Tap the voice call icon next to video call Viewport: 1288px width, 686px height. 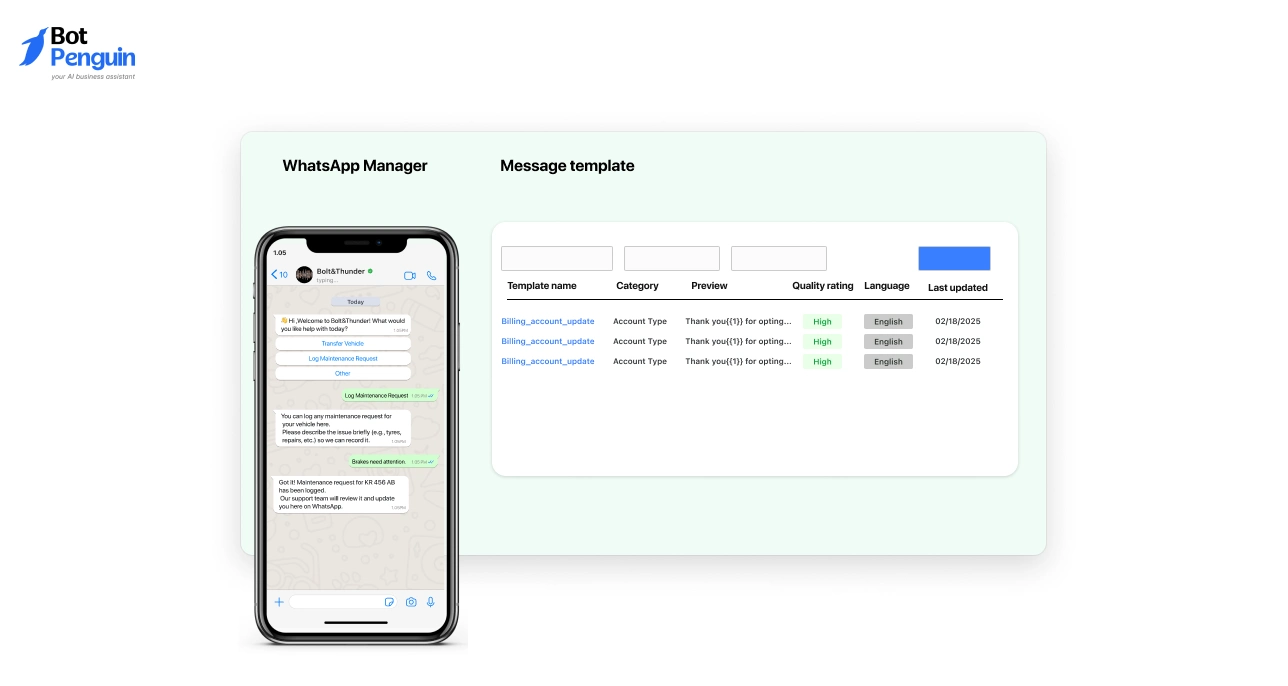pos(431,275)
